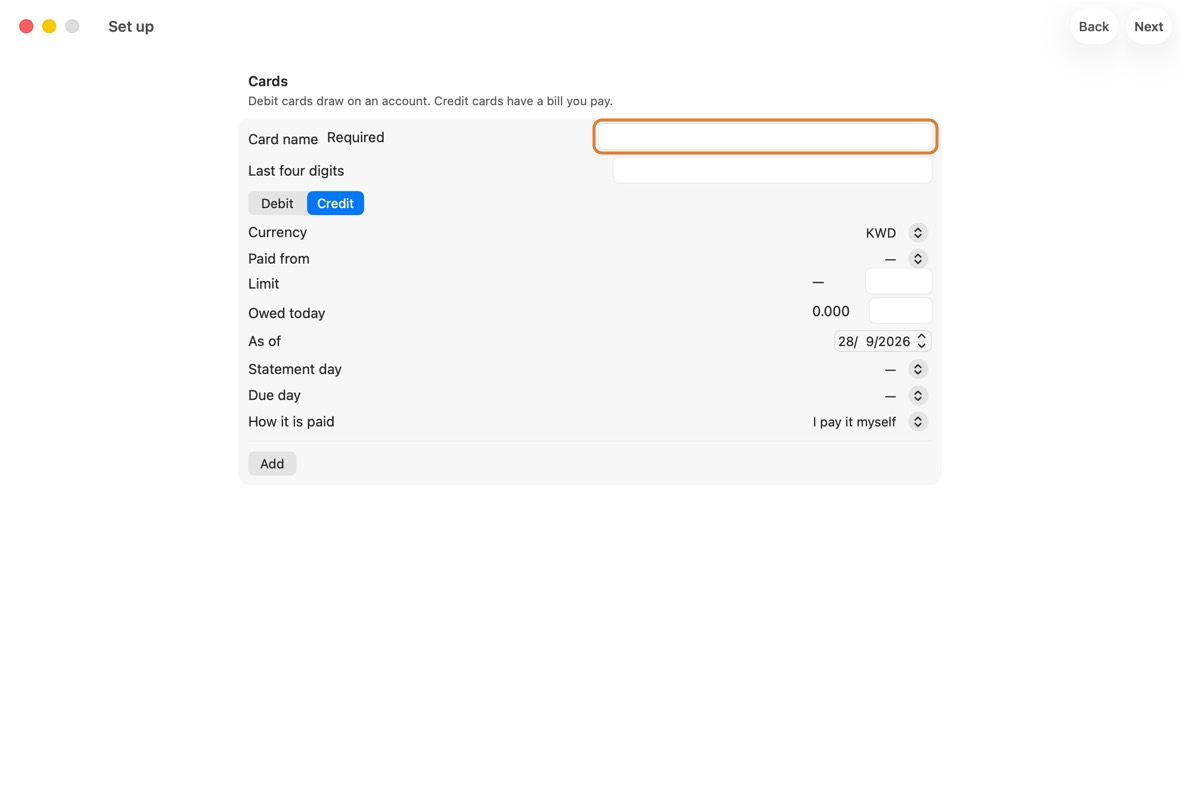Click the Card name label

click(x=283, y=139)
